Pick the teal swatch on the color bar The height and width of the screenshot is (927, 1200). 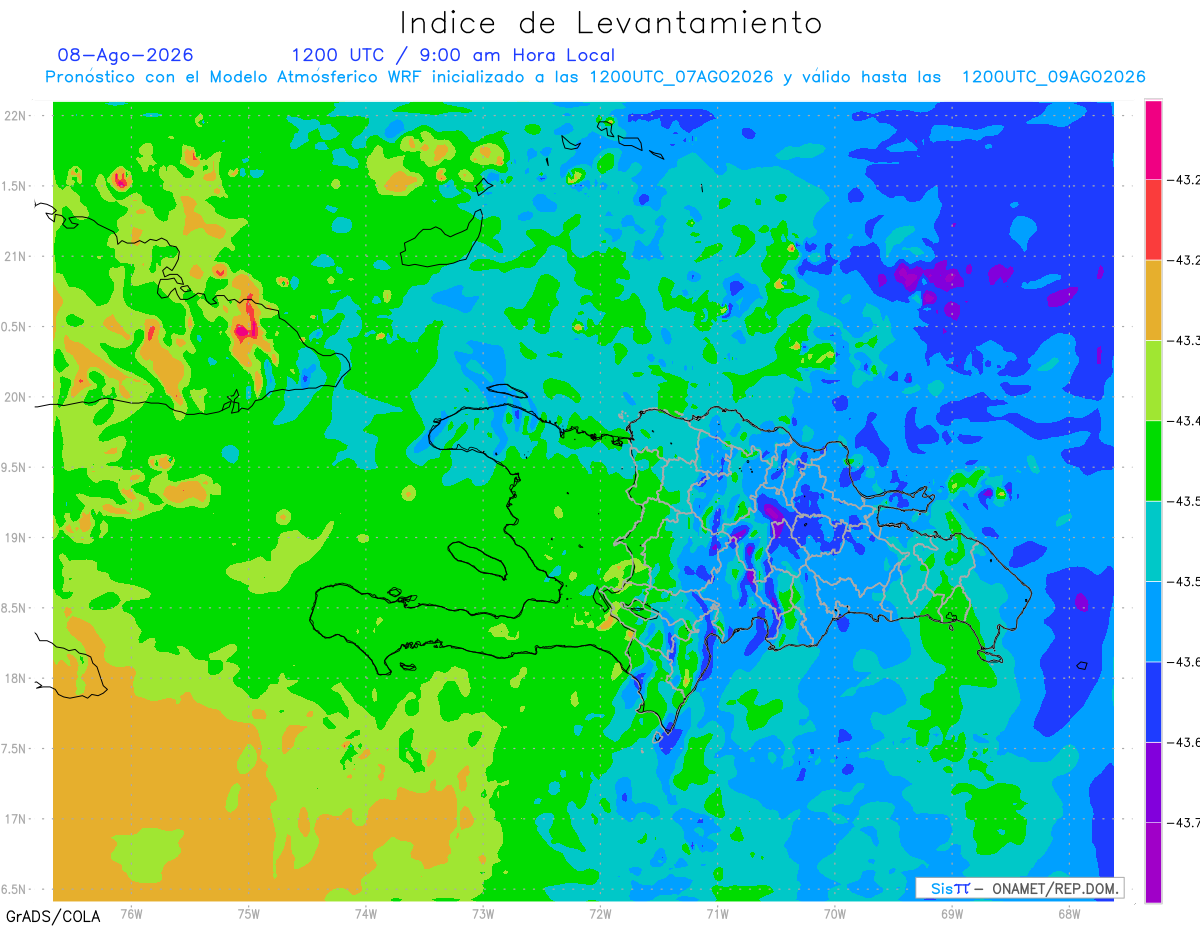(1153, 541)
